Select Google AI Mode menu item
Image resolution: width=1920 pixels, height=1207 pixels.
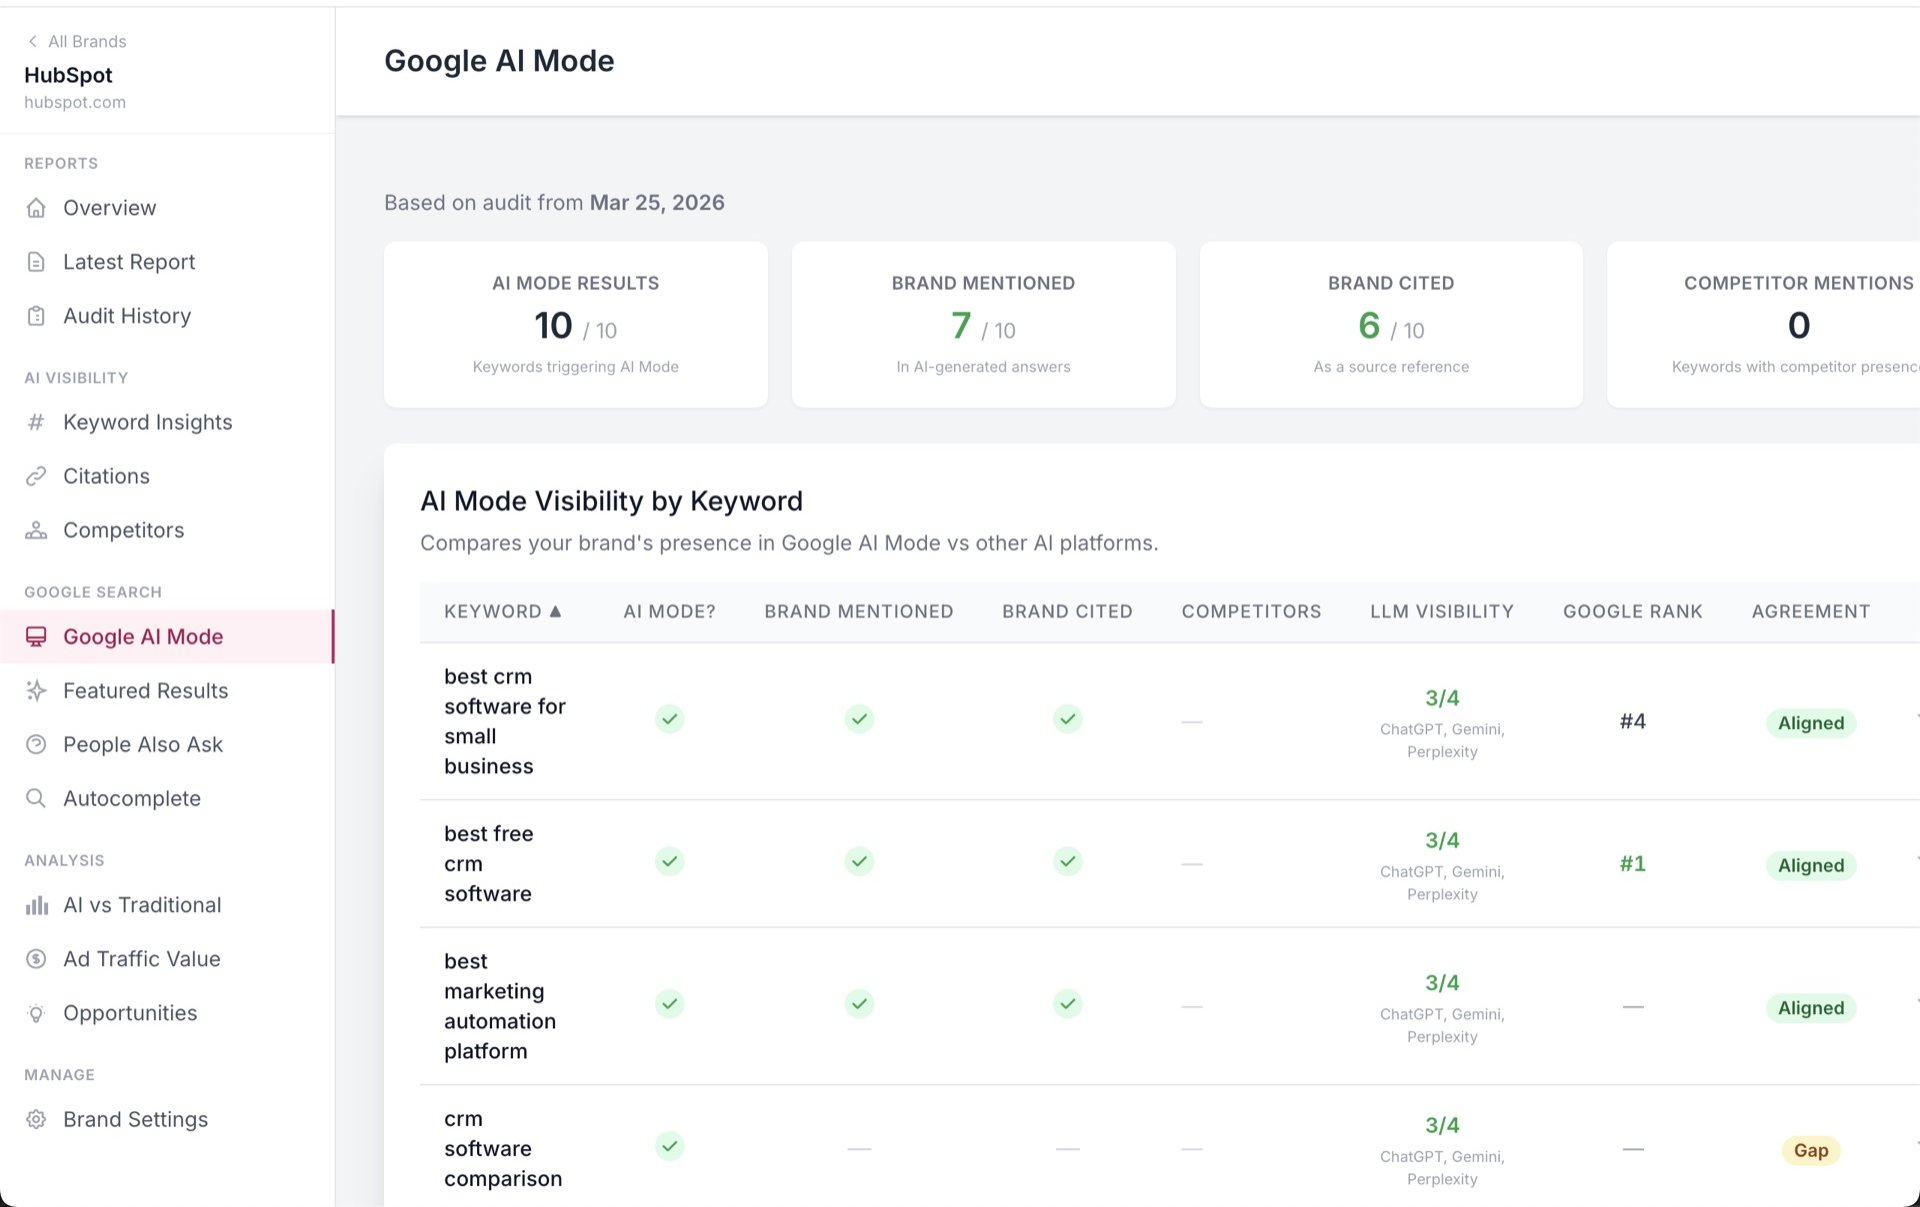click(167, 637)
